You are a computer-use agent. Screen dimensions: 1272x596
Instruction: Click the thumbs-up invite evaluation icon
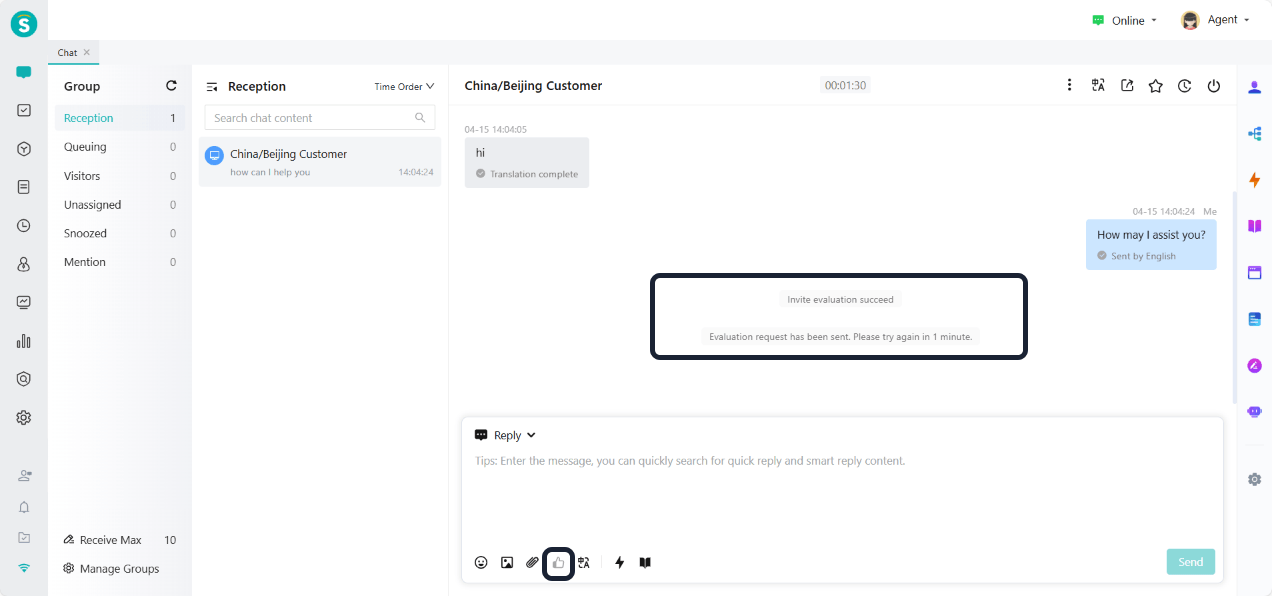click(x=558, y=563)
